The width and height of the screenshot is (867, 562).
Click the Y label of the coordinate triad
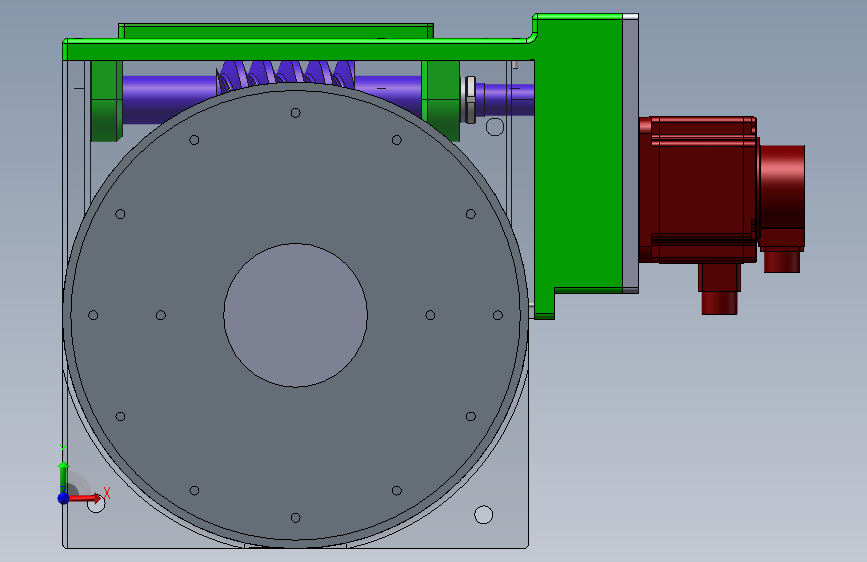[63, 449]
